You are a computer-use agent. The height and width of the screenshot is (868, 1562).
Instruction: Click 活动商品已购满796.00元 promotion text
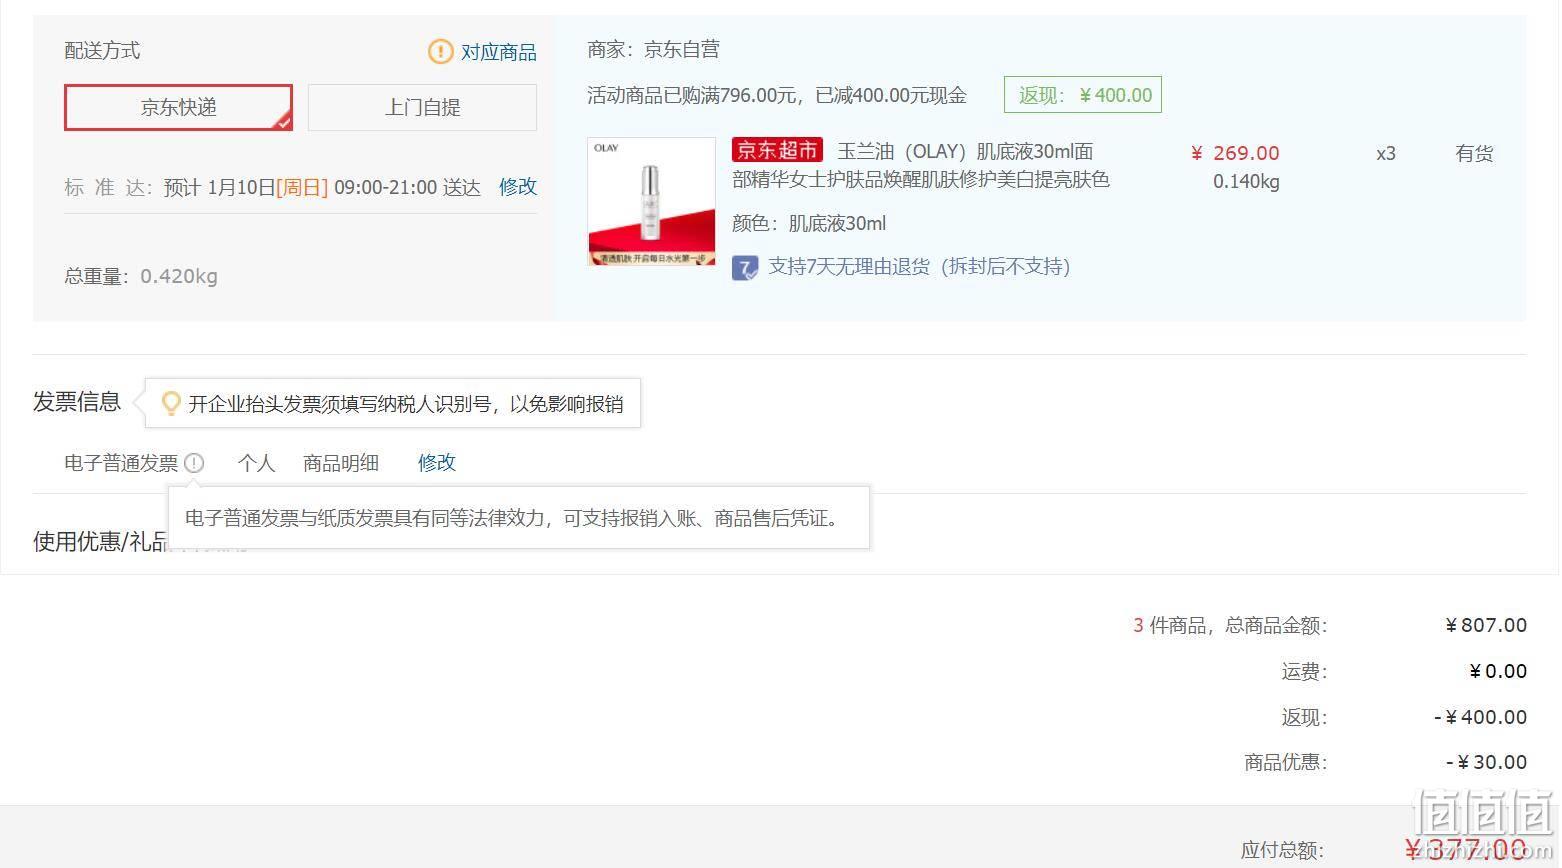click(777, 95)
